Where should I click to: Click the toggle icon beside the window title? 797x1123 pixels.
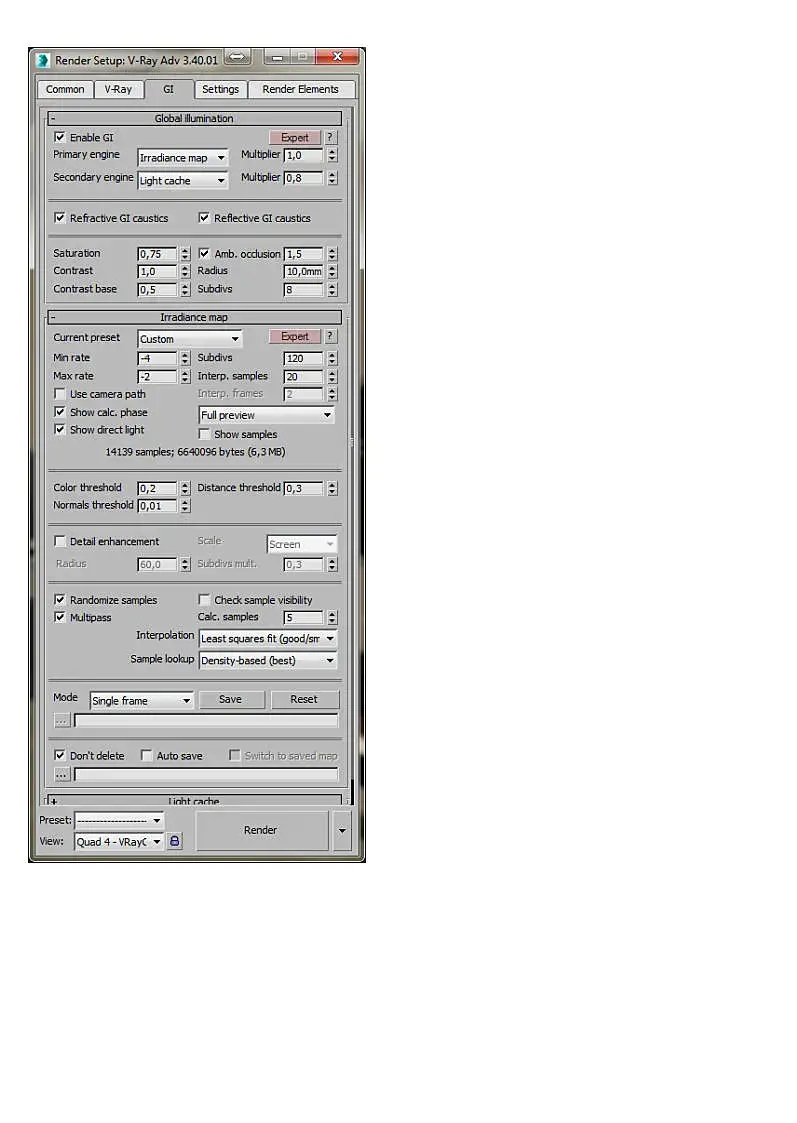[238, 57]
